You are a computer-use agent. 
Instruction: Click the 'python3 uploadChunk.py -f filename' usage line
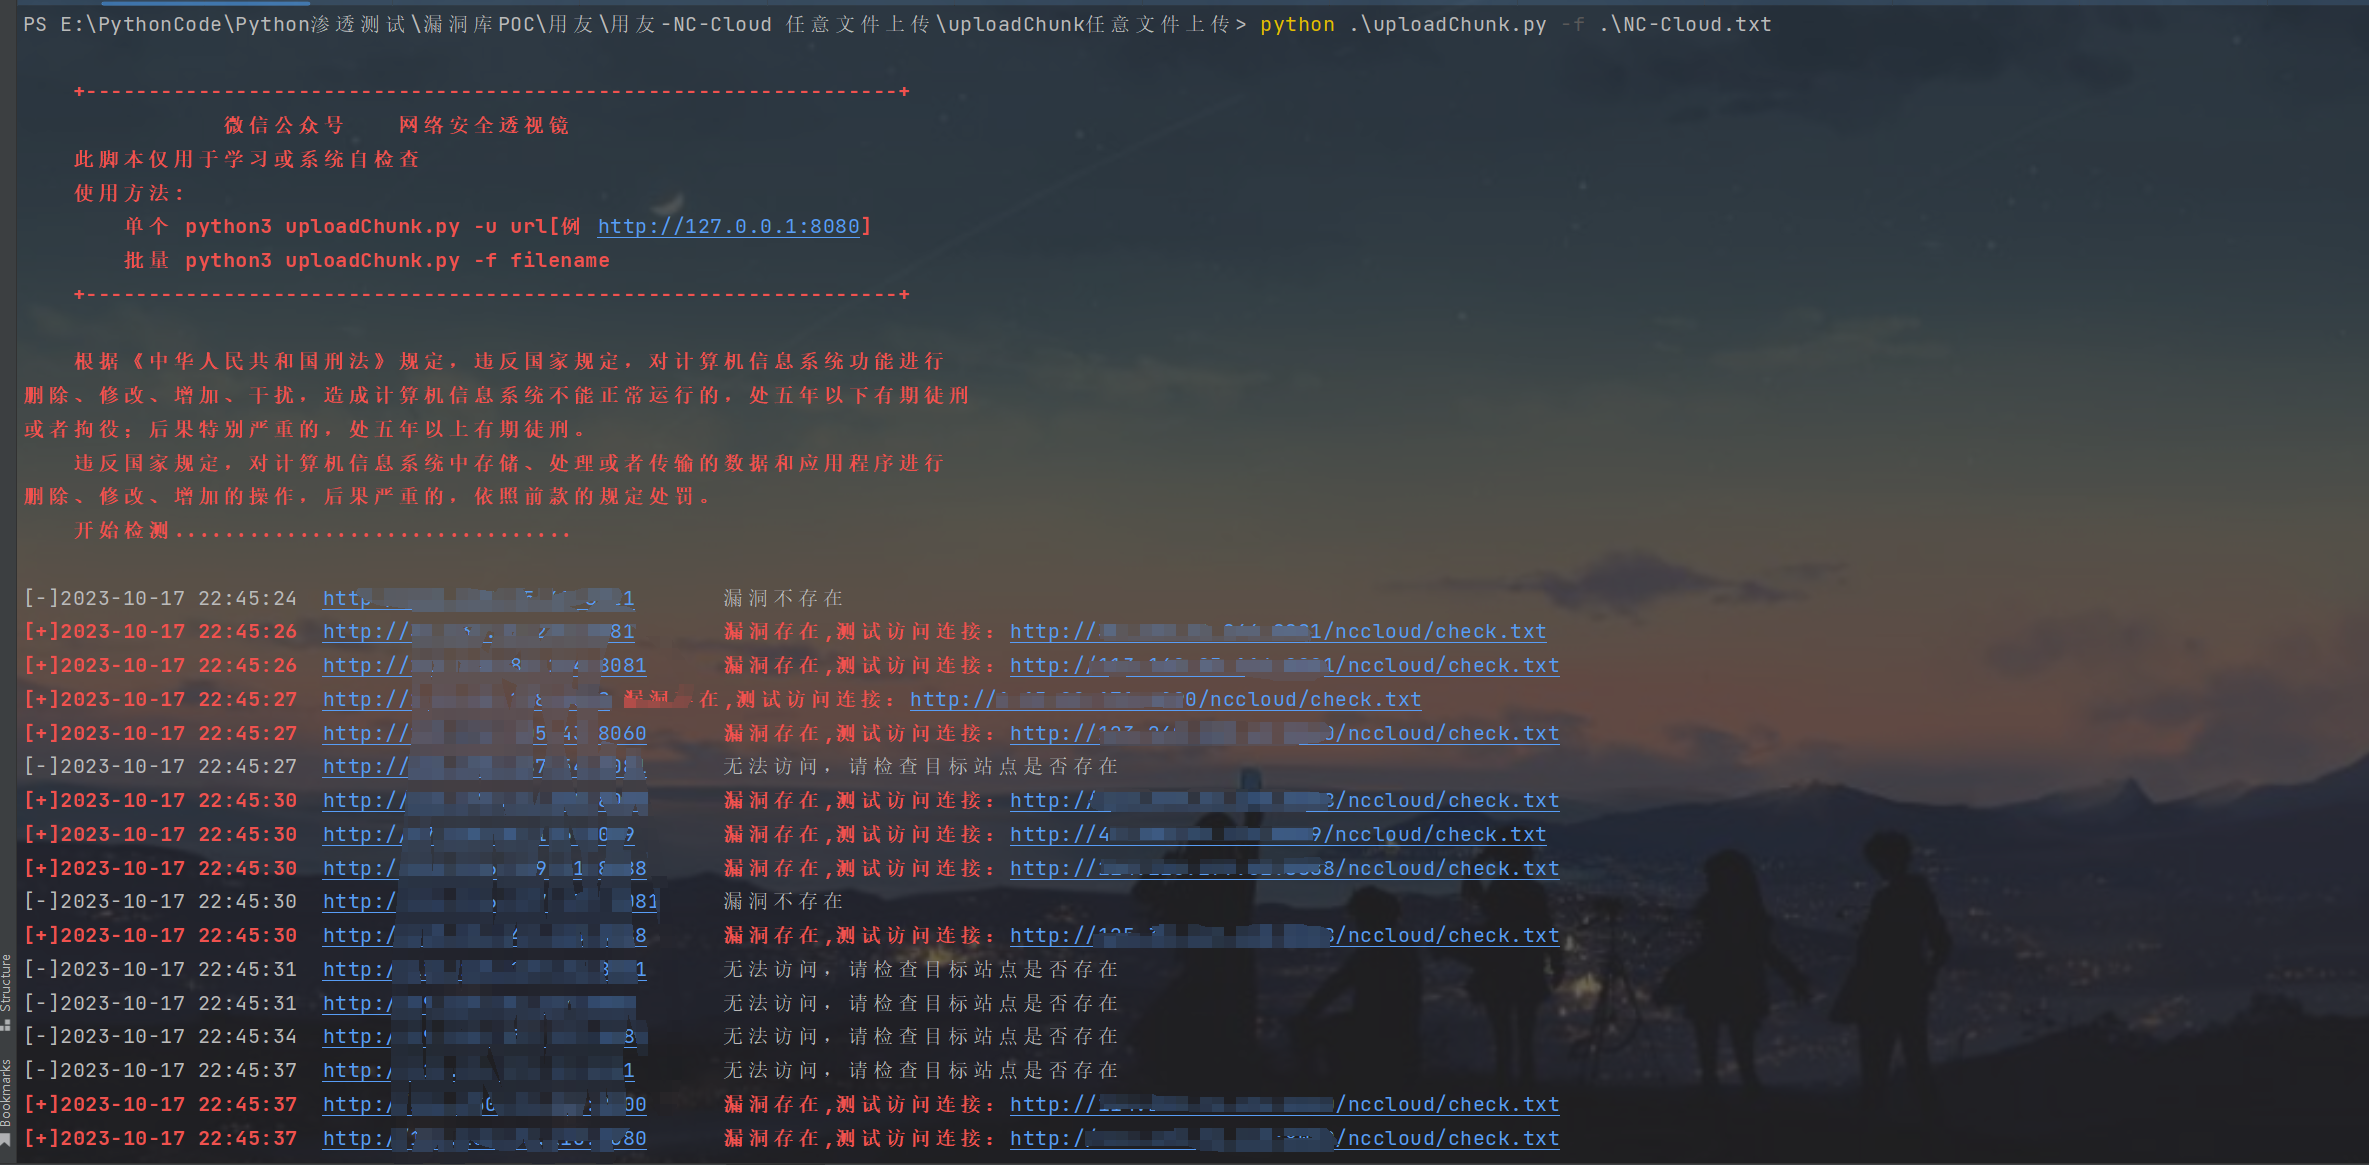397,261
